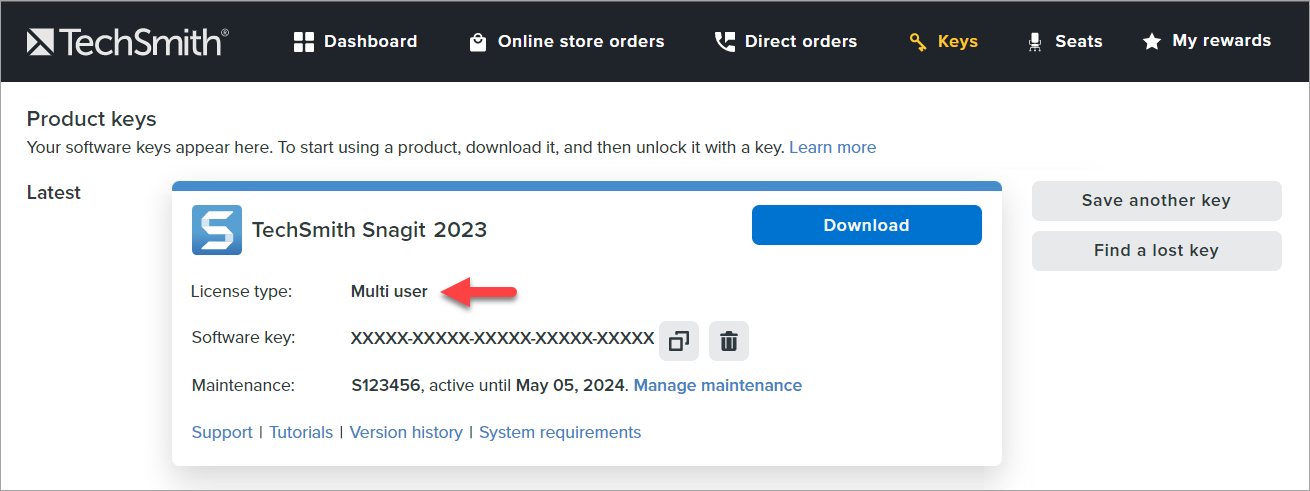
Task: Open the Manage maintenance link
Action: [x=717, y=385]
